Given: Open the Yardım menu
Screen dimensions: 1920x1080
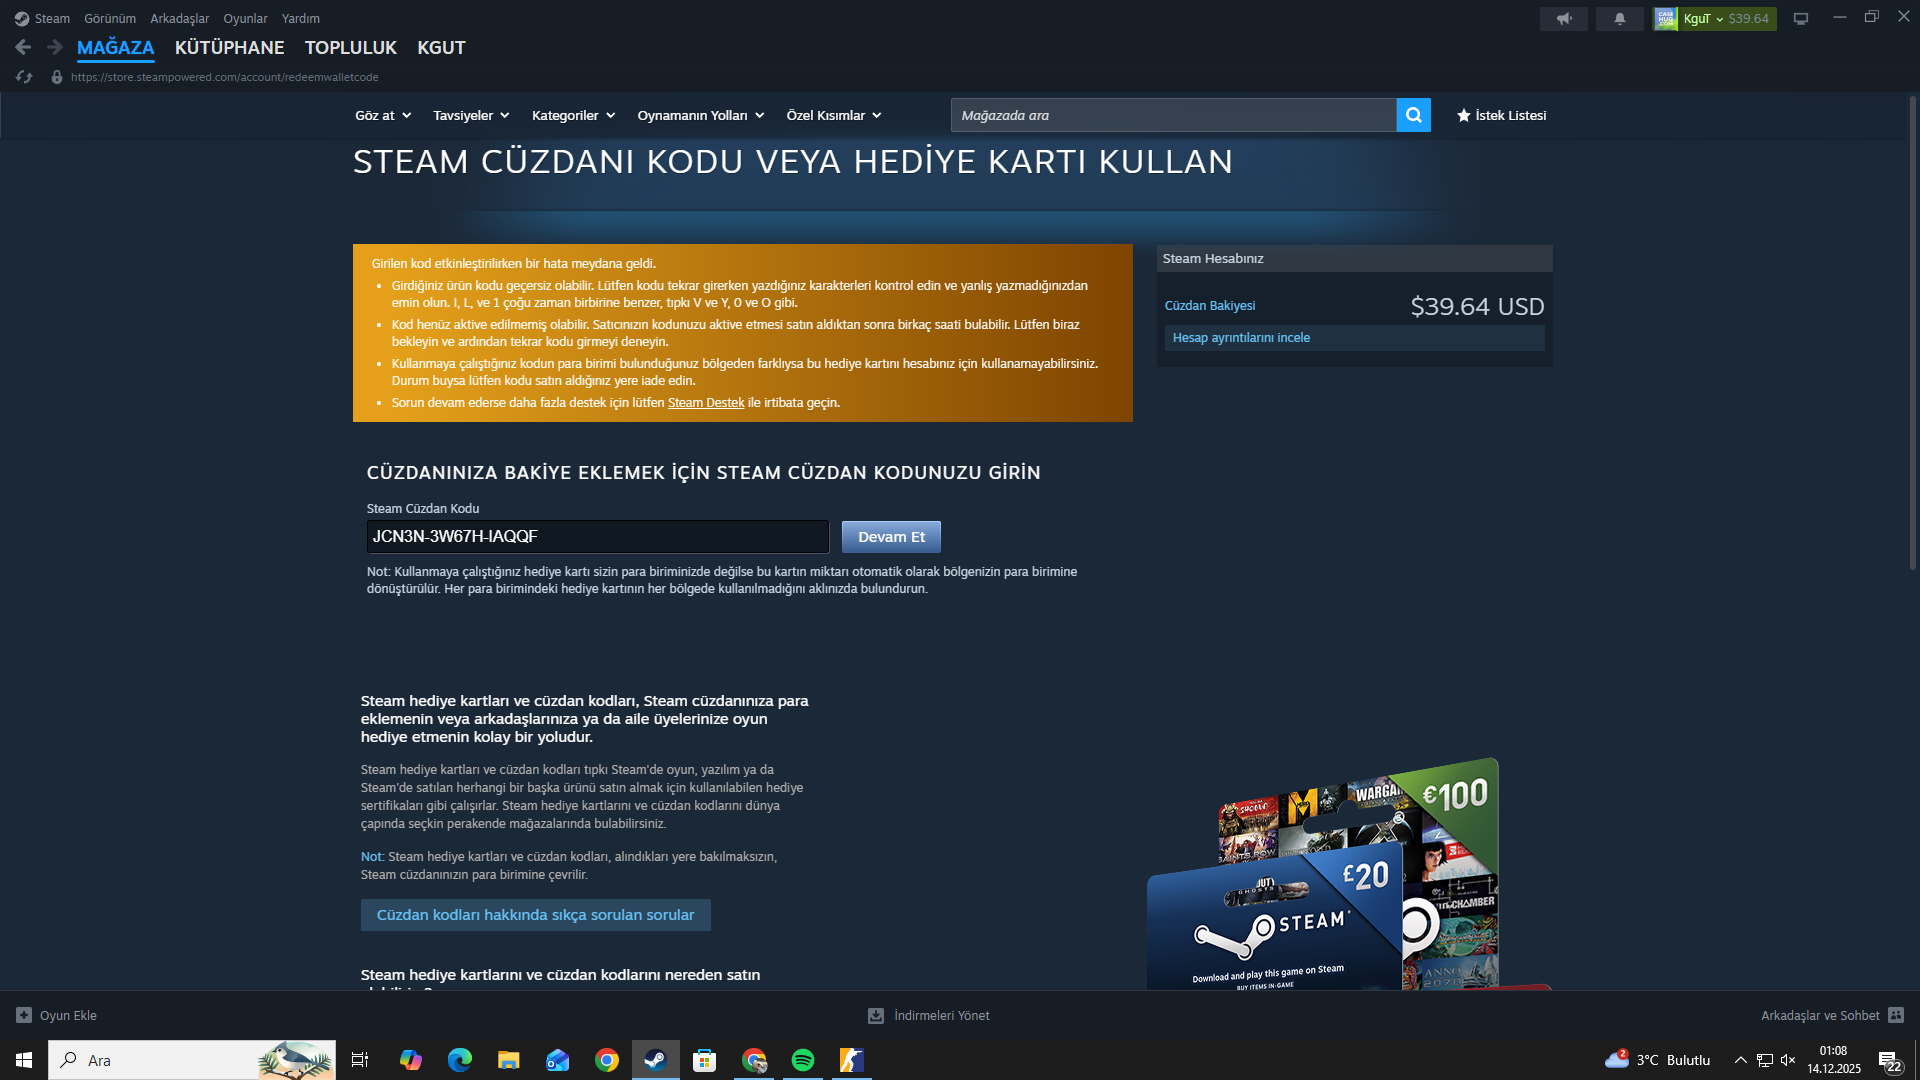Looking at the screenshot, I should 301,18.
